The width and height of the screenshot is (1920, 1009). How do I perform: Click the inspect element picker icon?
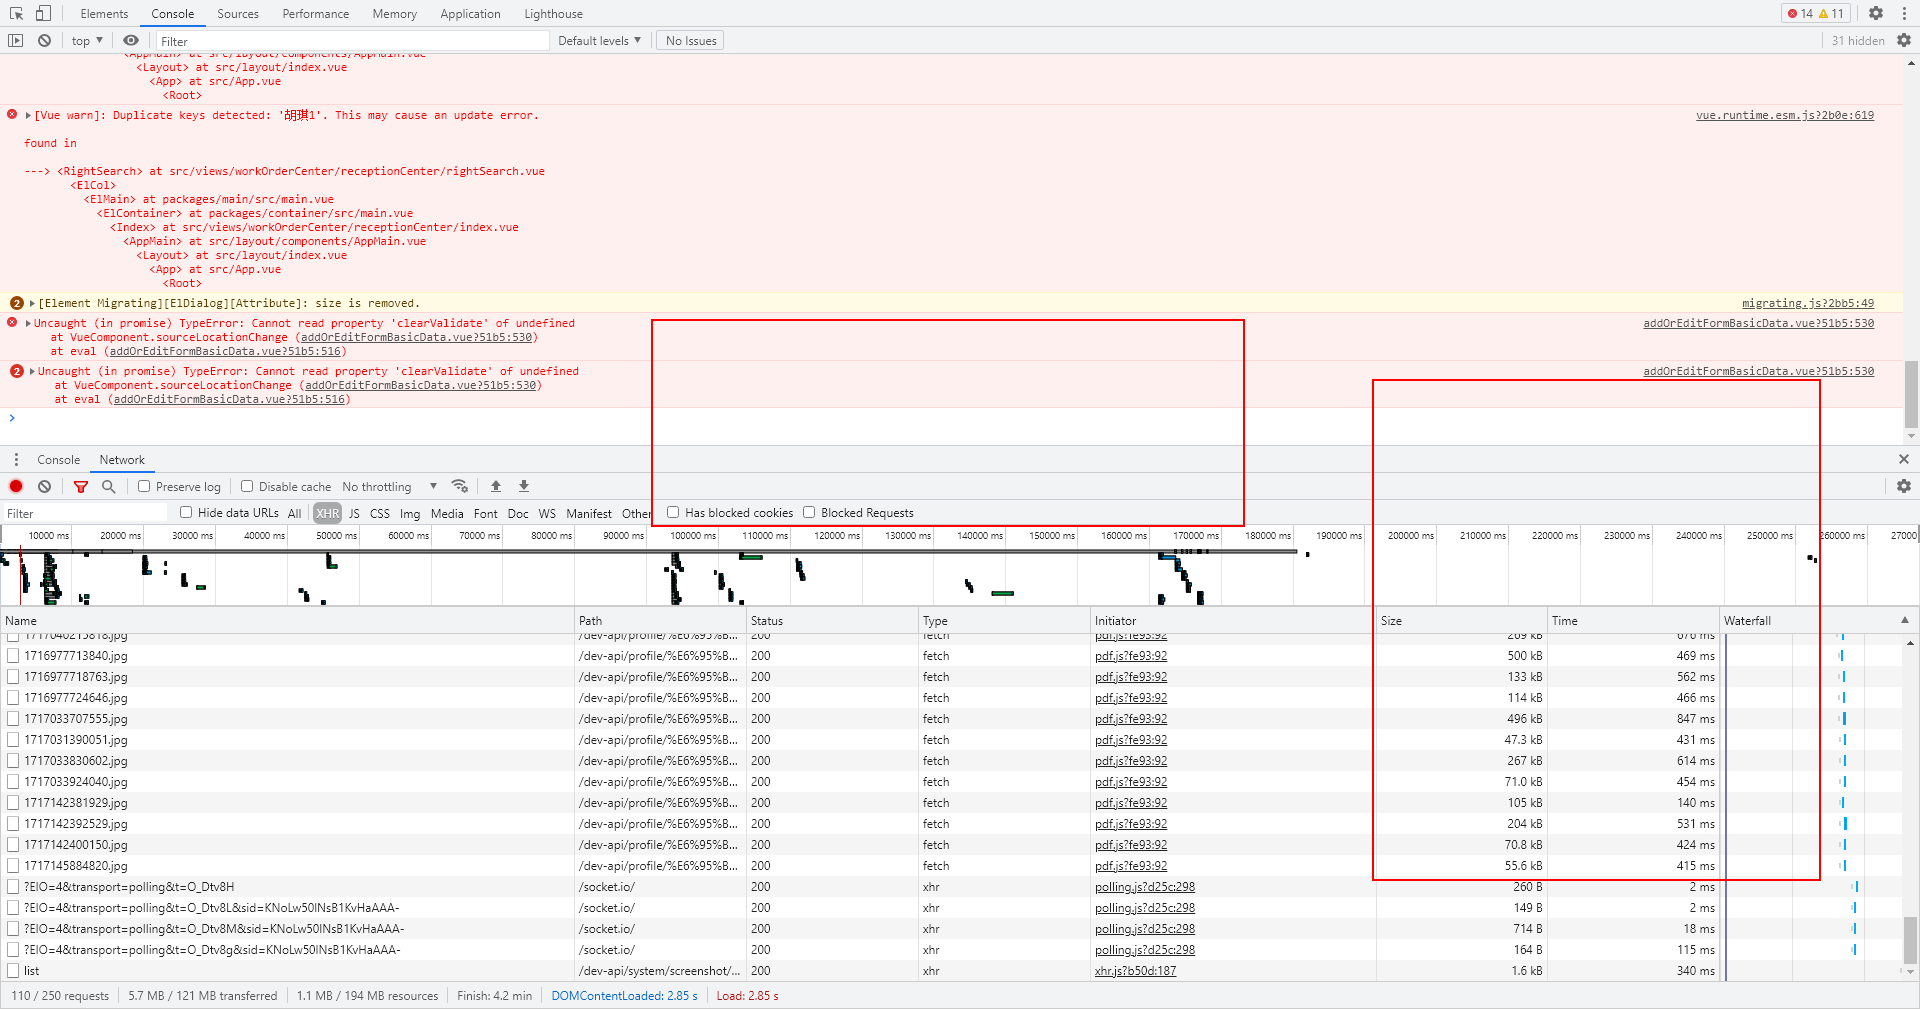coord(16,13)
